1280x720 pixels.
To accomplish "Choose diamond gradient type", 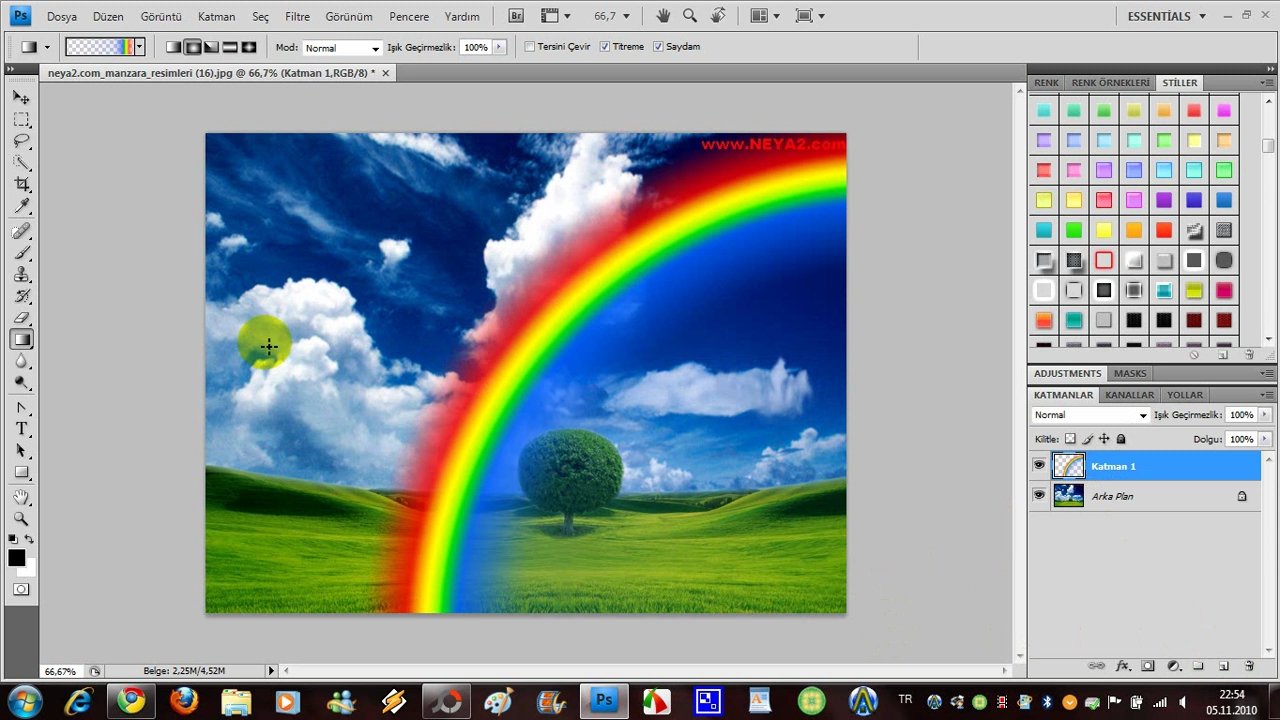I will click(x=248, y=47).
